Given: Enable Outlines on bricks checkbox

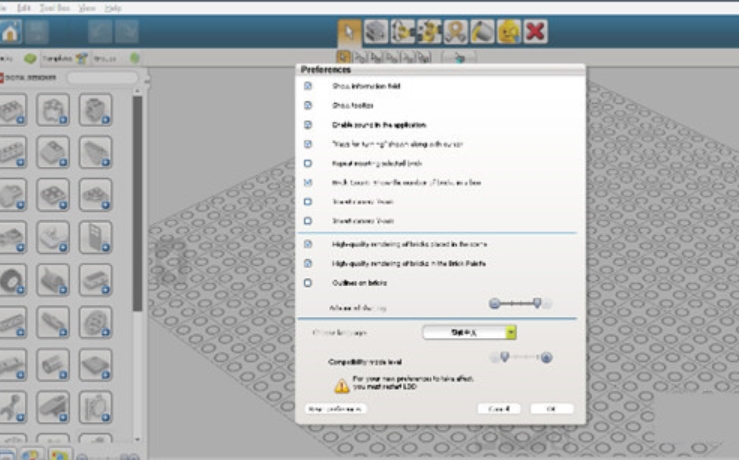Looking at the screenshot, I should (308, 283).
